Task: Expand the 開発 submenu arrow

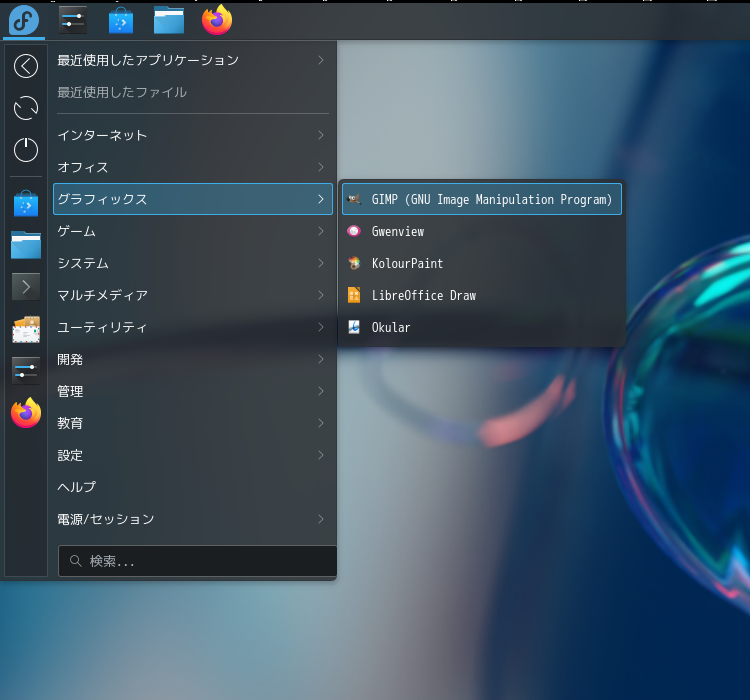Action: pos(321,359)
